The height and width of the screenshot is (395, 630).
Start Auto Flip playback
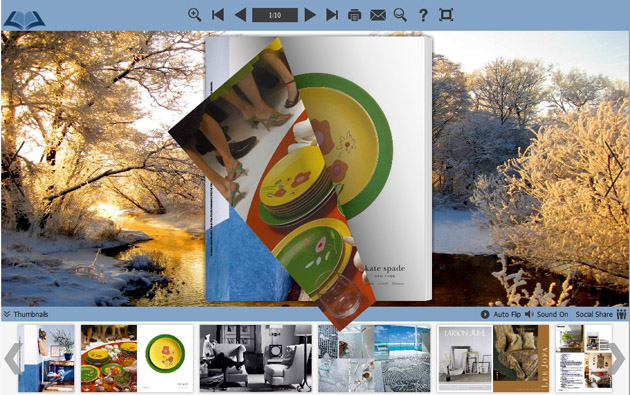click(501, 314)
